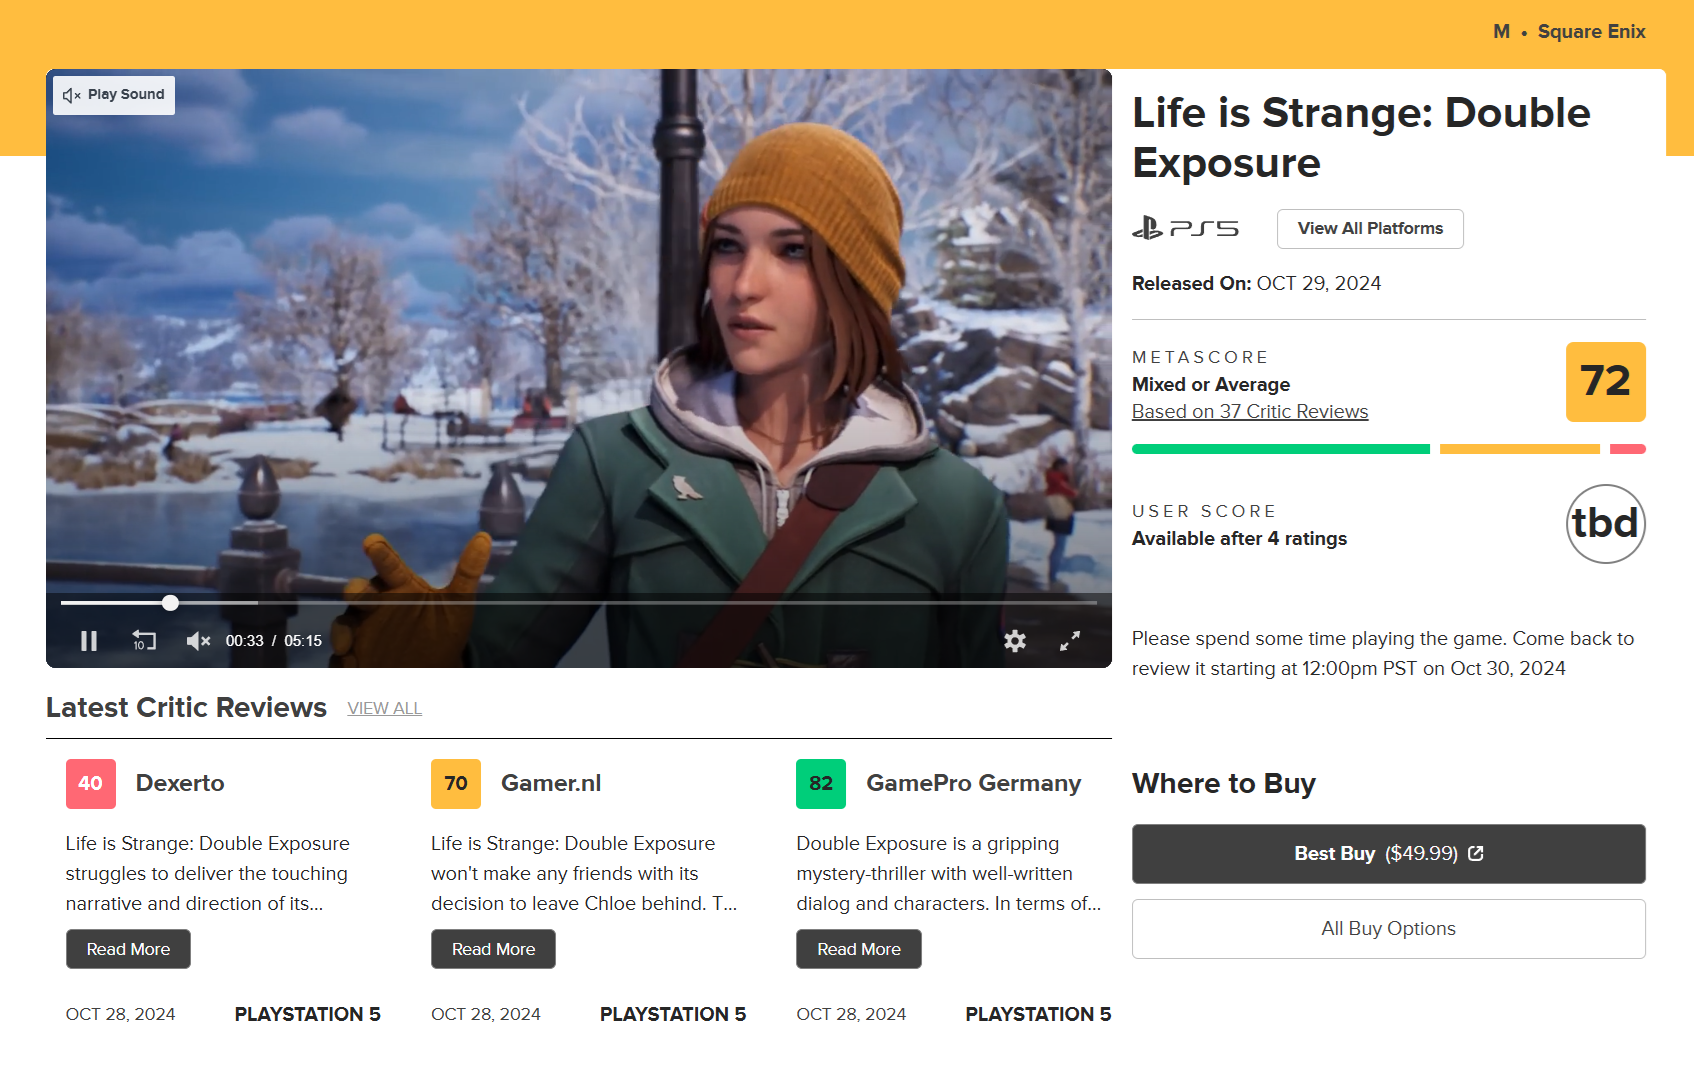This screenshot has height=1087, width=1694.
Task: Seek on the video progress bar
Action: [x=579, y=603]
